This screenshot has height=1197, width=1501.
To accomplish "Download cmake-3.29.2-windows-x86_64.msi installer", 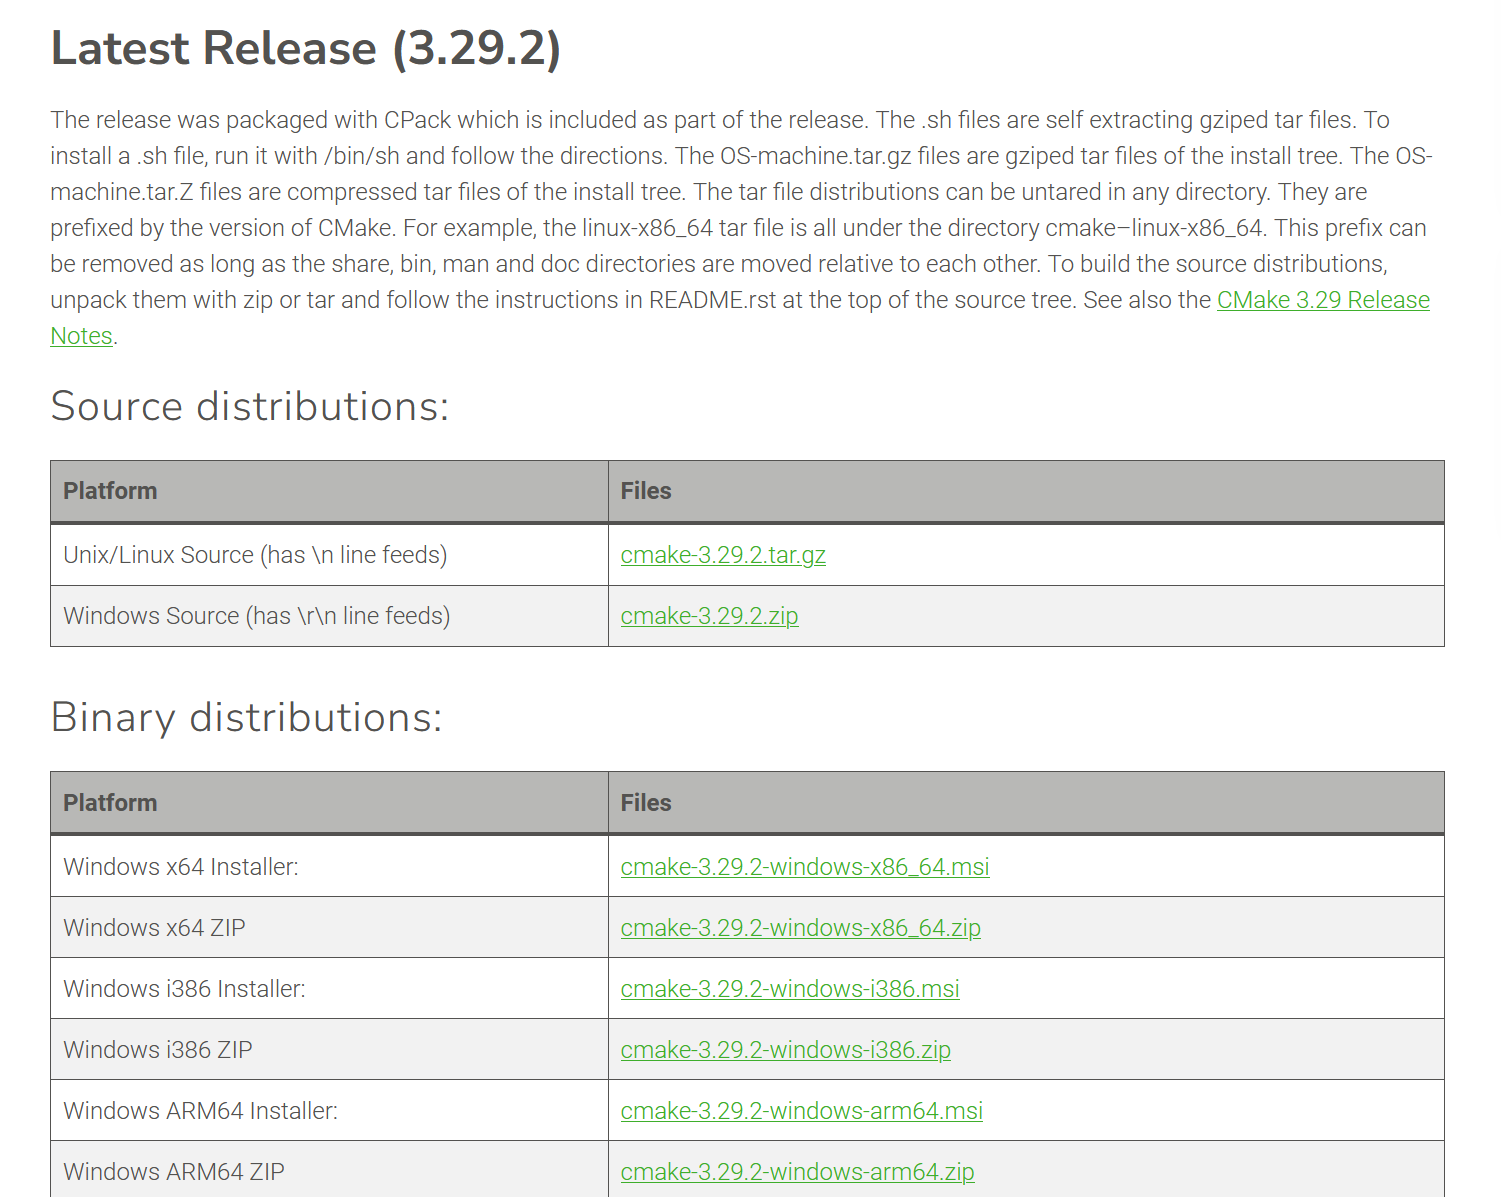I will [805, 867].
